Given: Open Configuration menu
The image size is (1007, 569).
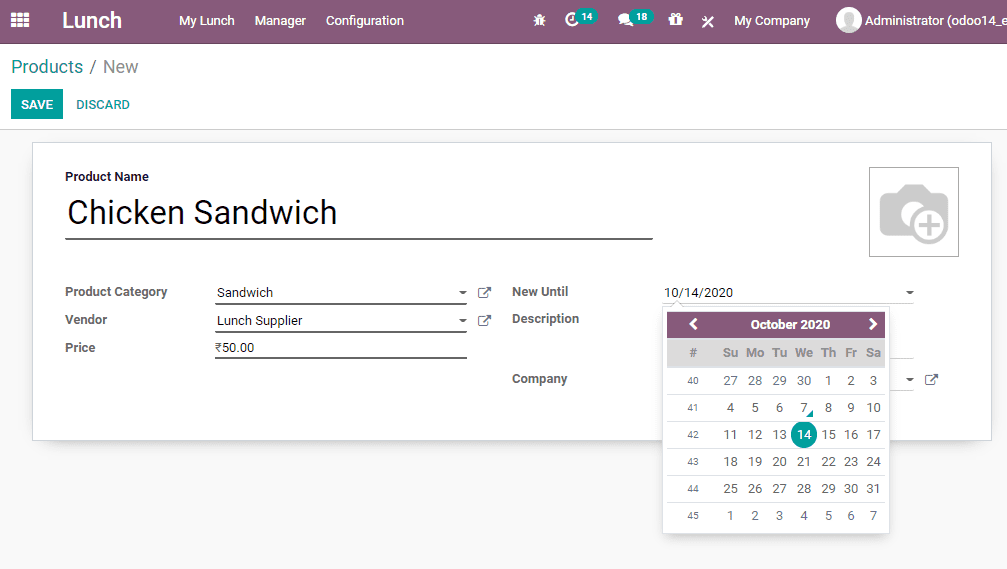Looking at the screenshot, I should pos(365,21).
